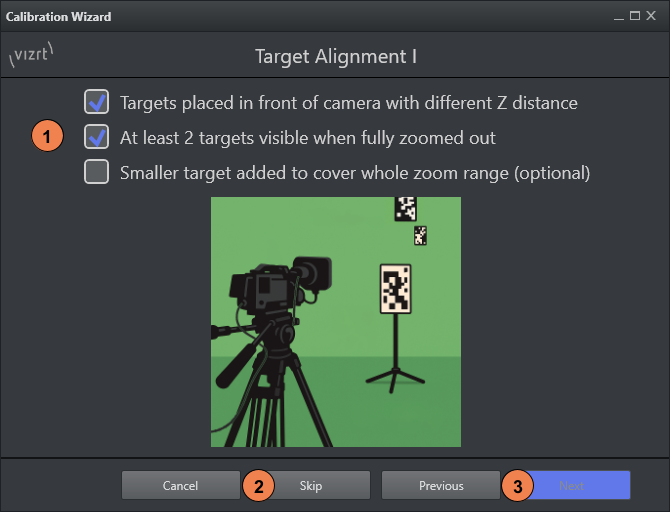Click orange callout marker number 2
Viewport: 670px width, 512px height.
(x=258, y=486)
